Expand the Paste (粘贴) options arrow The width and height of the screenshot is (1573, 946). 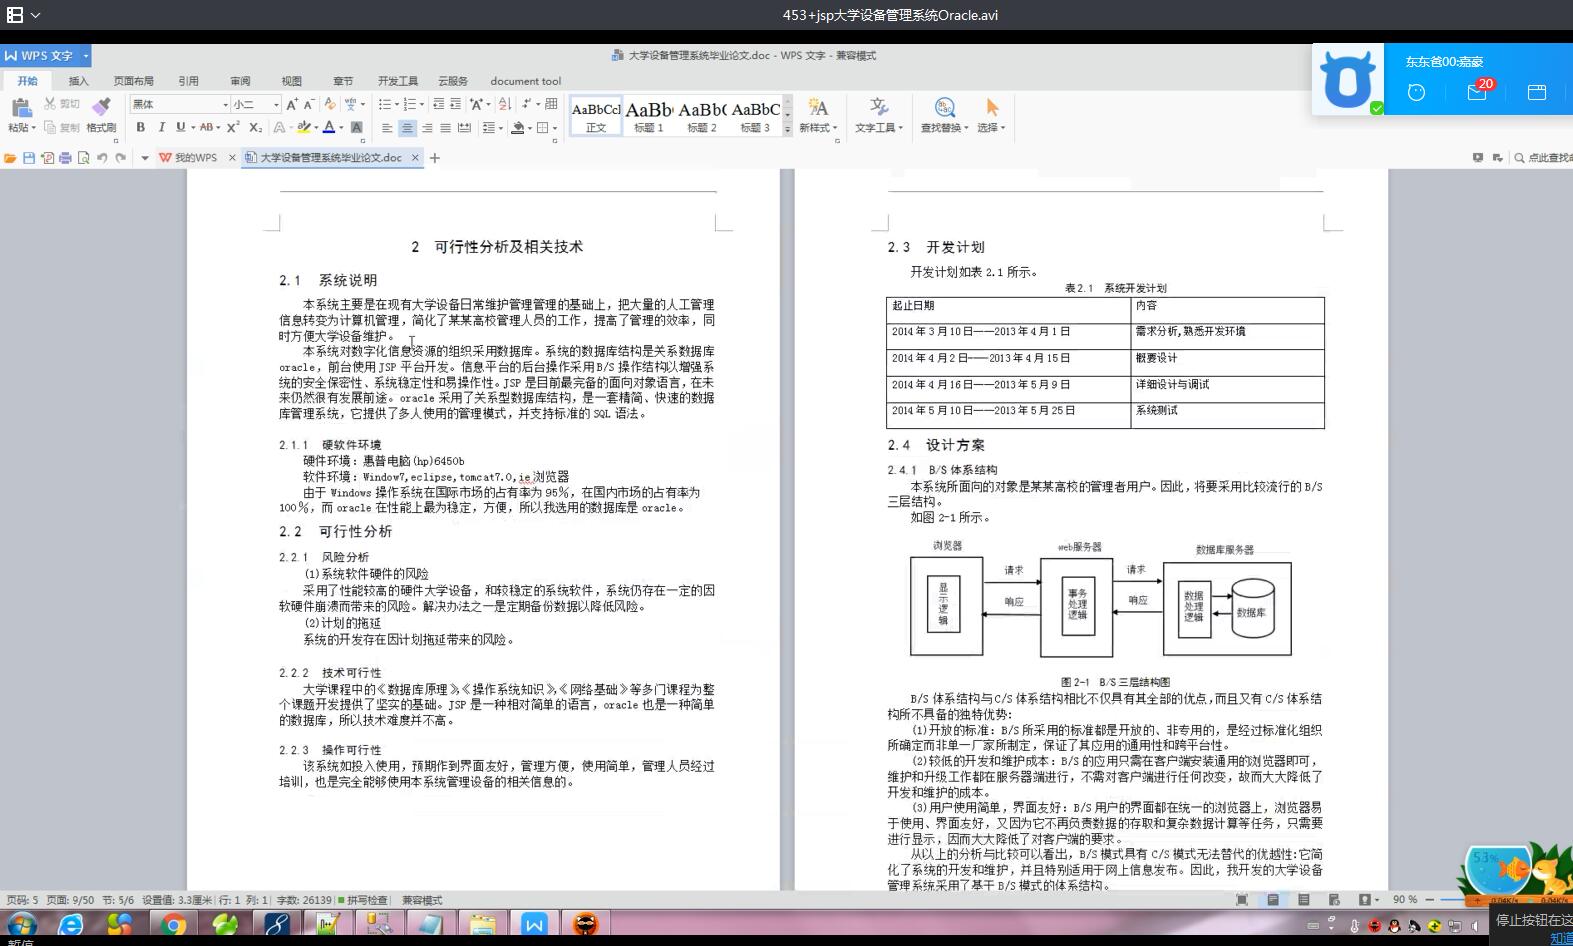(x=33, y=128)
